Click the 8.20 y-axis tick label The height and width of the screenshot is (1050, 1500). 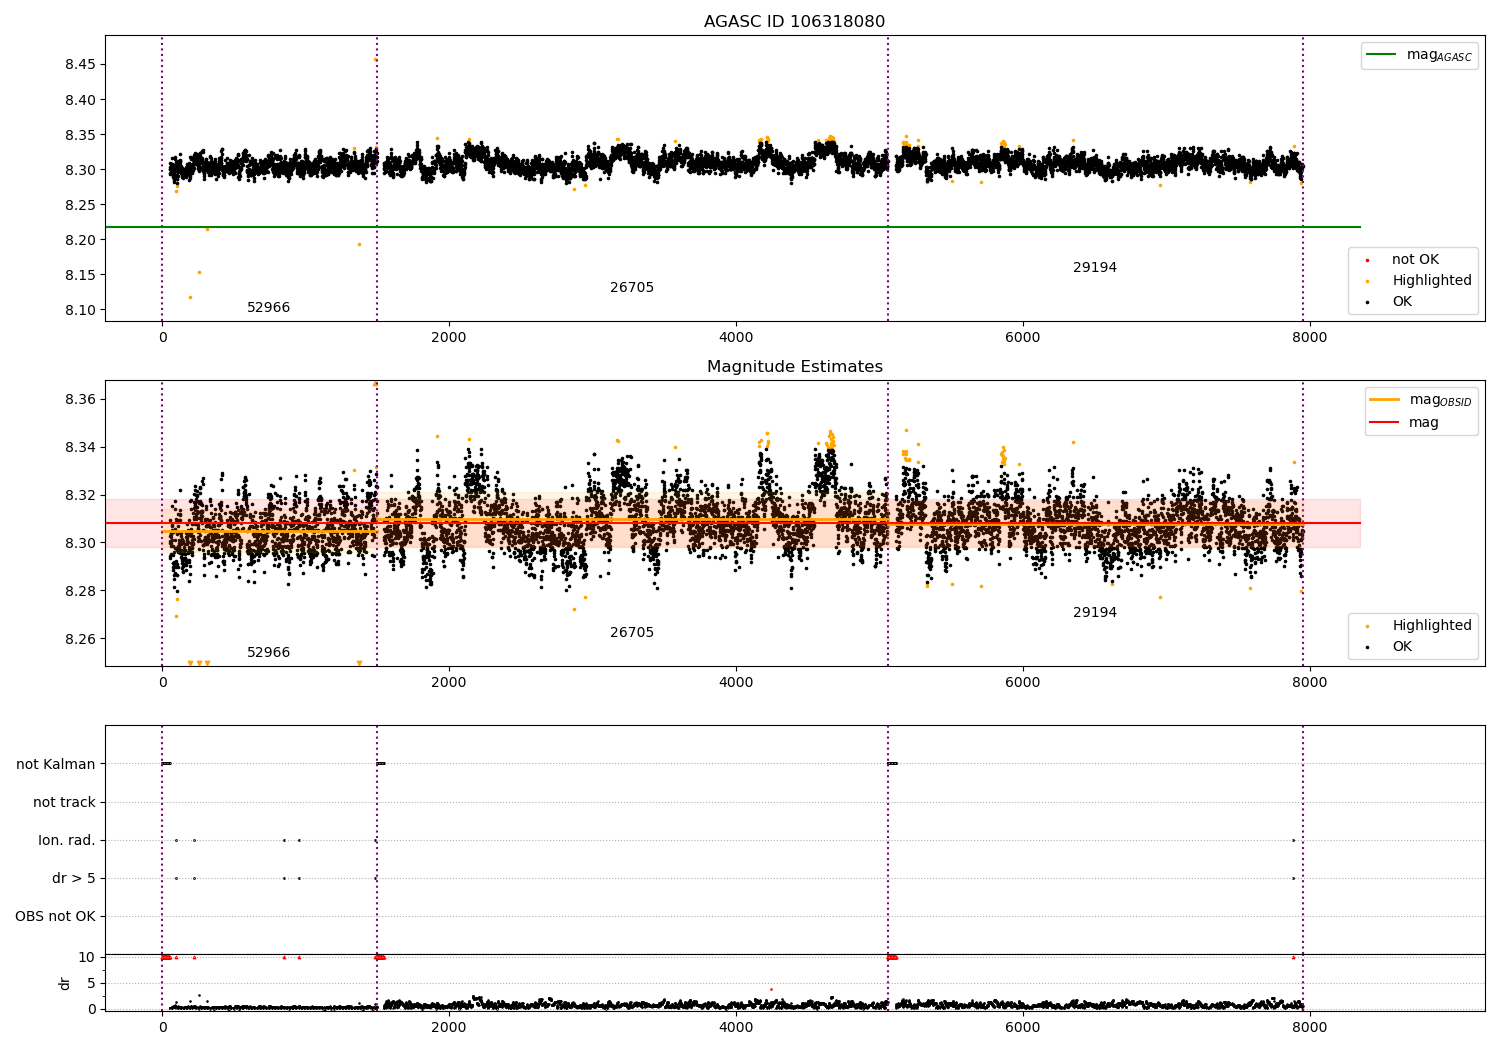click(79, 240)
